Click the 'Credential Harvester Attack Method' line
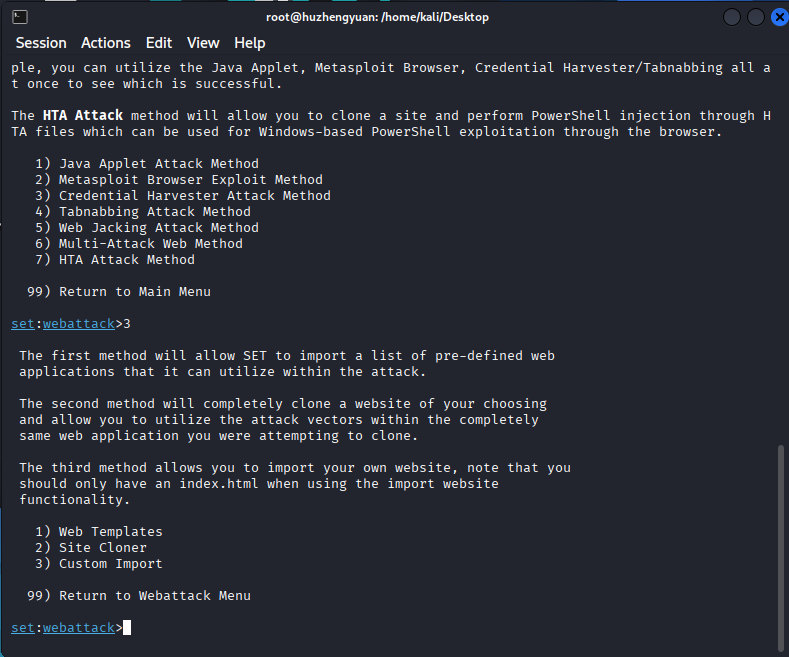 pos(183,196)
